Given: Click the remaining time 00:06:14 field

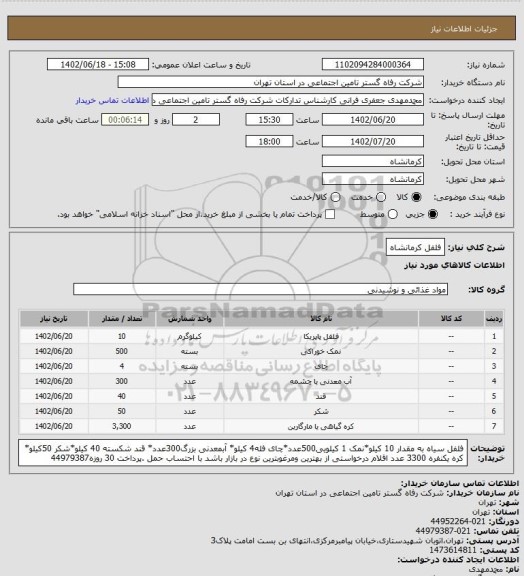Looking at the screenshot, I should [125, 120].
